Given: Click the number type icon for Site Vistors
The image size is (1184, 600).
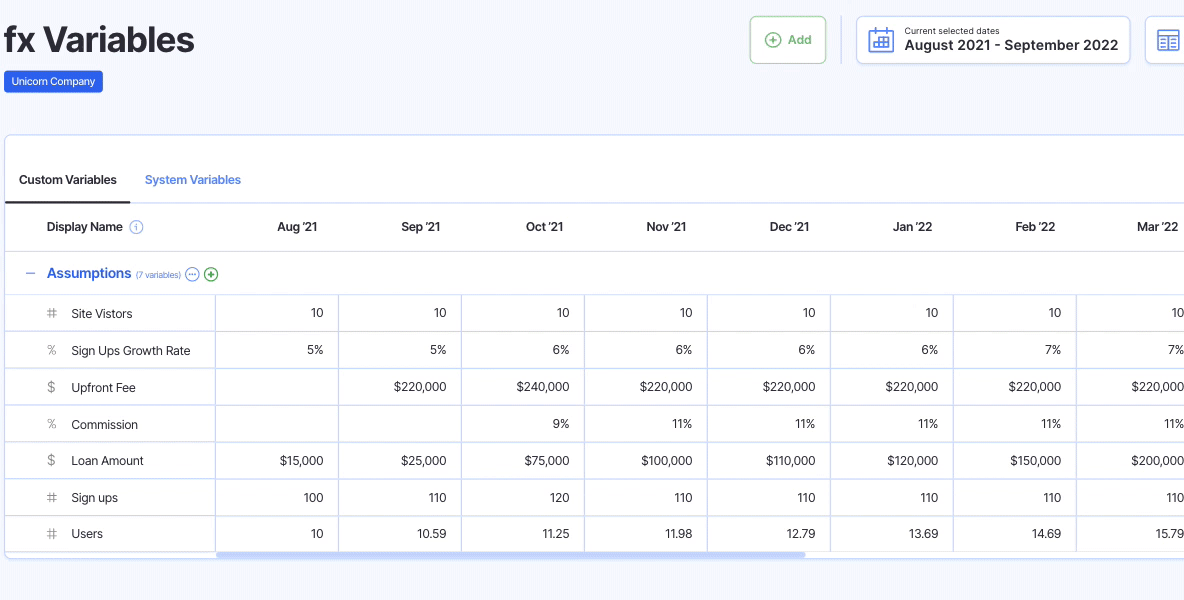Looking at the screenshot, I should [x=52, y=314].
